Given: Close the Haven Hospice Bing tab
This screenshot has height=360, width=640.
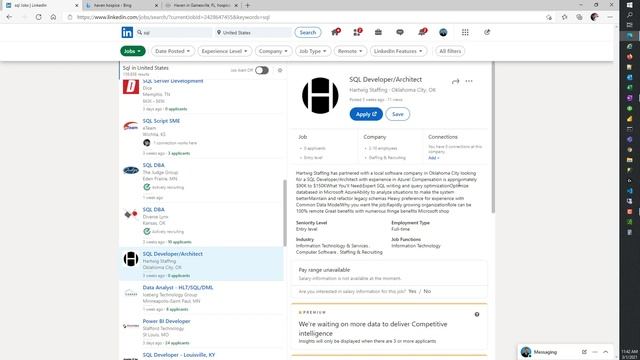Looking at the screenshot, I should pos(156,5).
